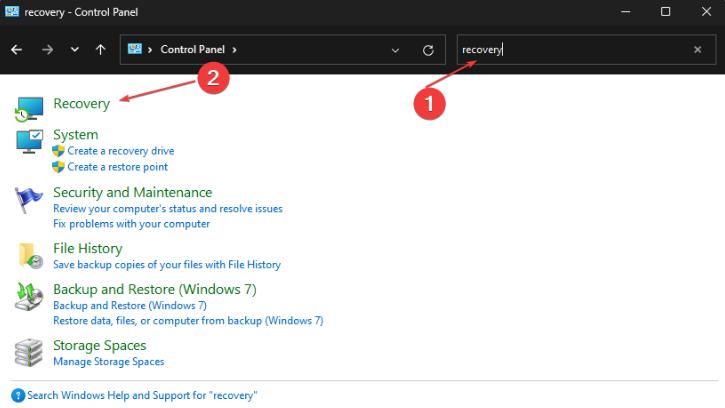Open Review your computer's status and resolve issues
This screenshot has width=725, height=408.
click(x=167, y=209)
